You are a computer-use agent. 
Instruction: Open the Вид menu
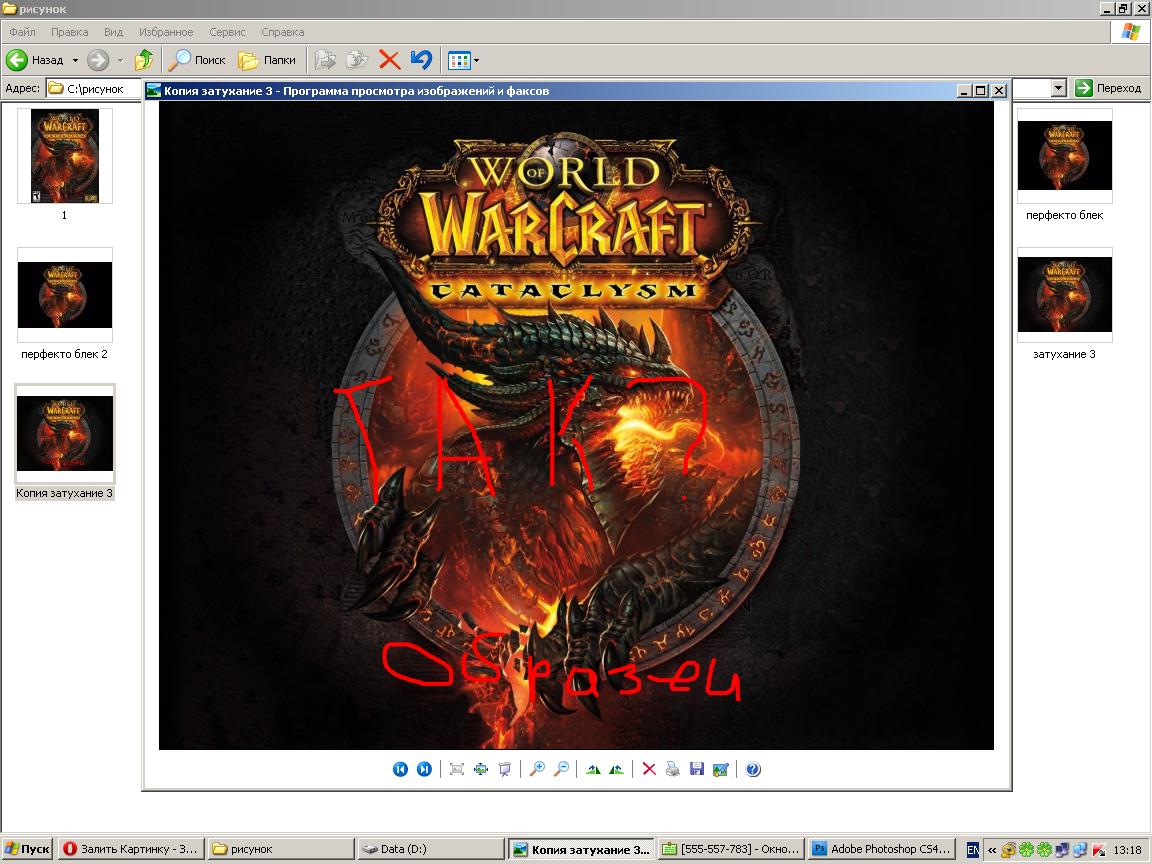(x=113, y=32)
